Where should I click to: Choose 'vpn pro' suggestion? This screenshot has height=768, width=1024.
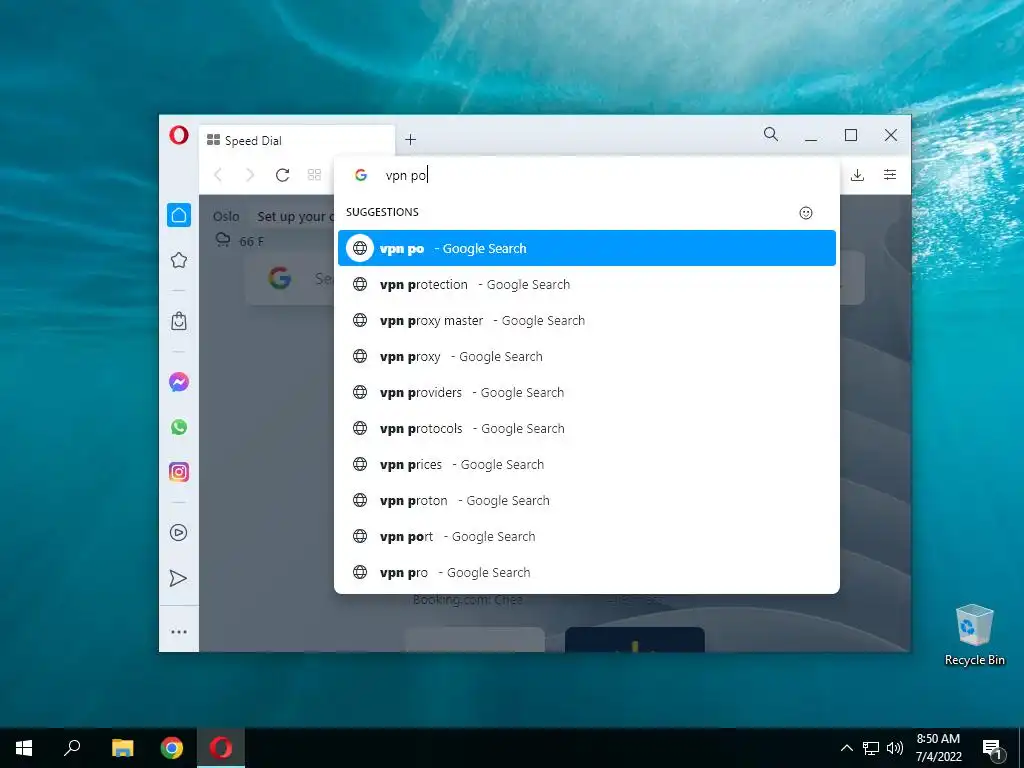(x=586, y=572)
